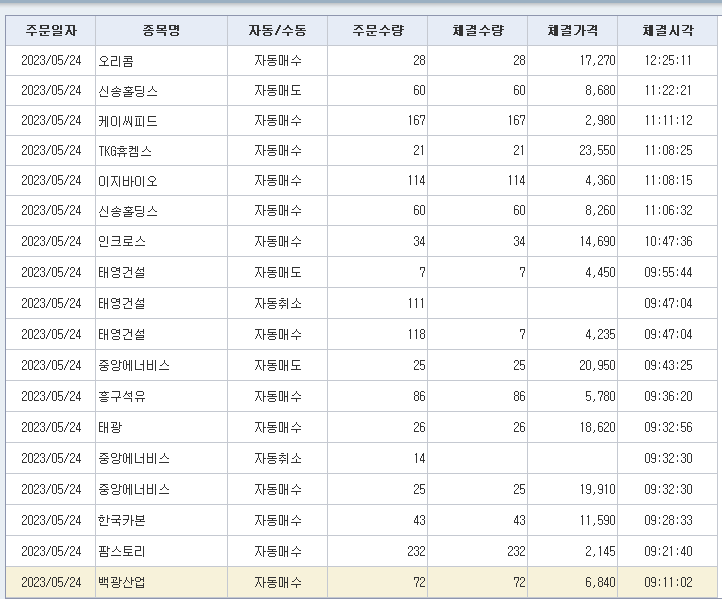Click the order quantity 14
This screenshot has height=599, width=722.
pyautogui.click(x=419, y=459)
